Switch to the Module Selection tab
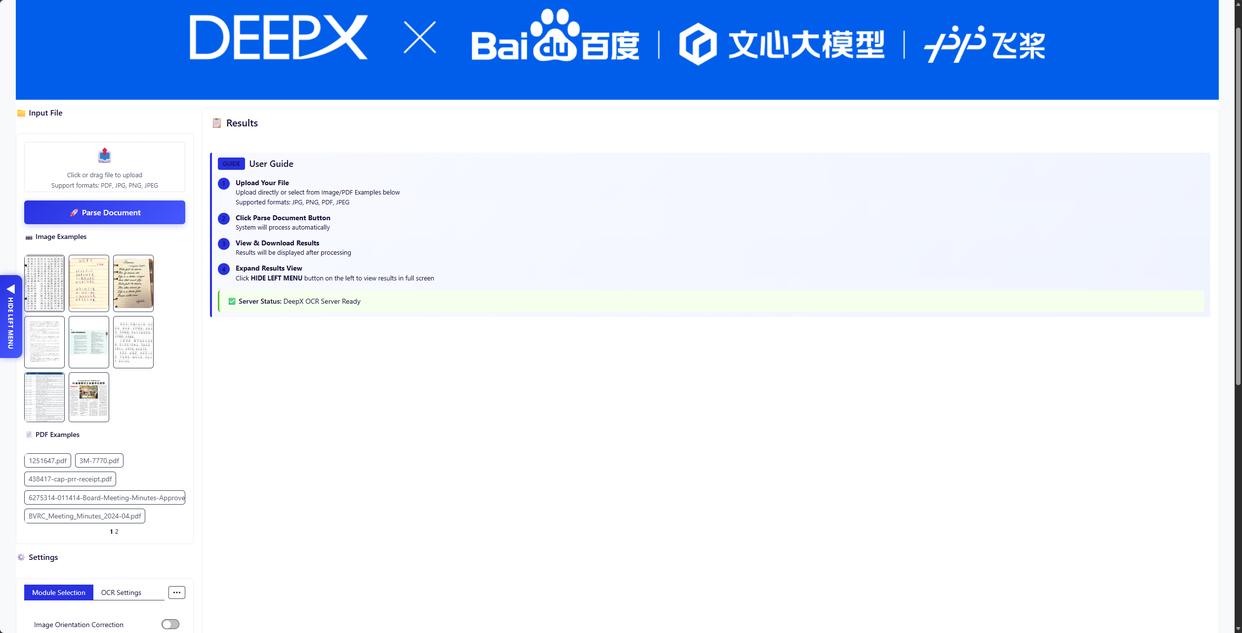This screenshot has height=633, width=1242. (58, 592)
